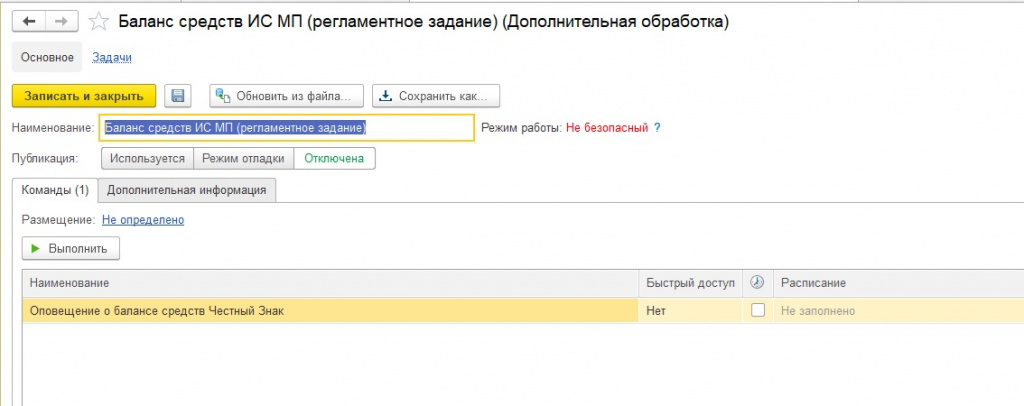This screenshot has height=406, width=1024.
Task: Click the floppy disk save icon
Action: (x=178, y=96)
